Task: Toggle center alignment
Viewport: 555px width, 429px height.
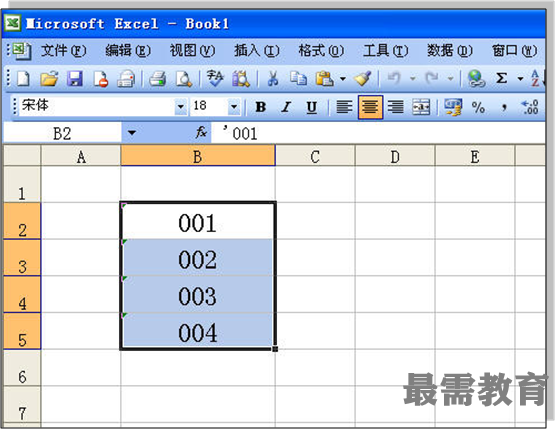Action: click(x=370, y=107)
